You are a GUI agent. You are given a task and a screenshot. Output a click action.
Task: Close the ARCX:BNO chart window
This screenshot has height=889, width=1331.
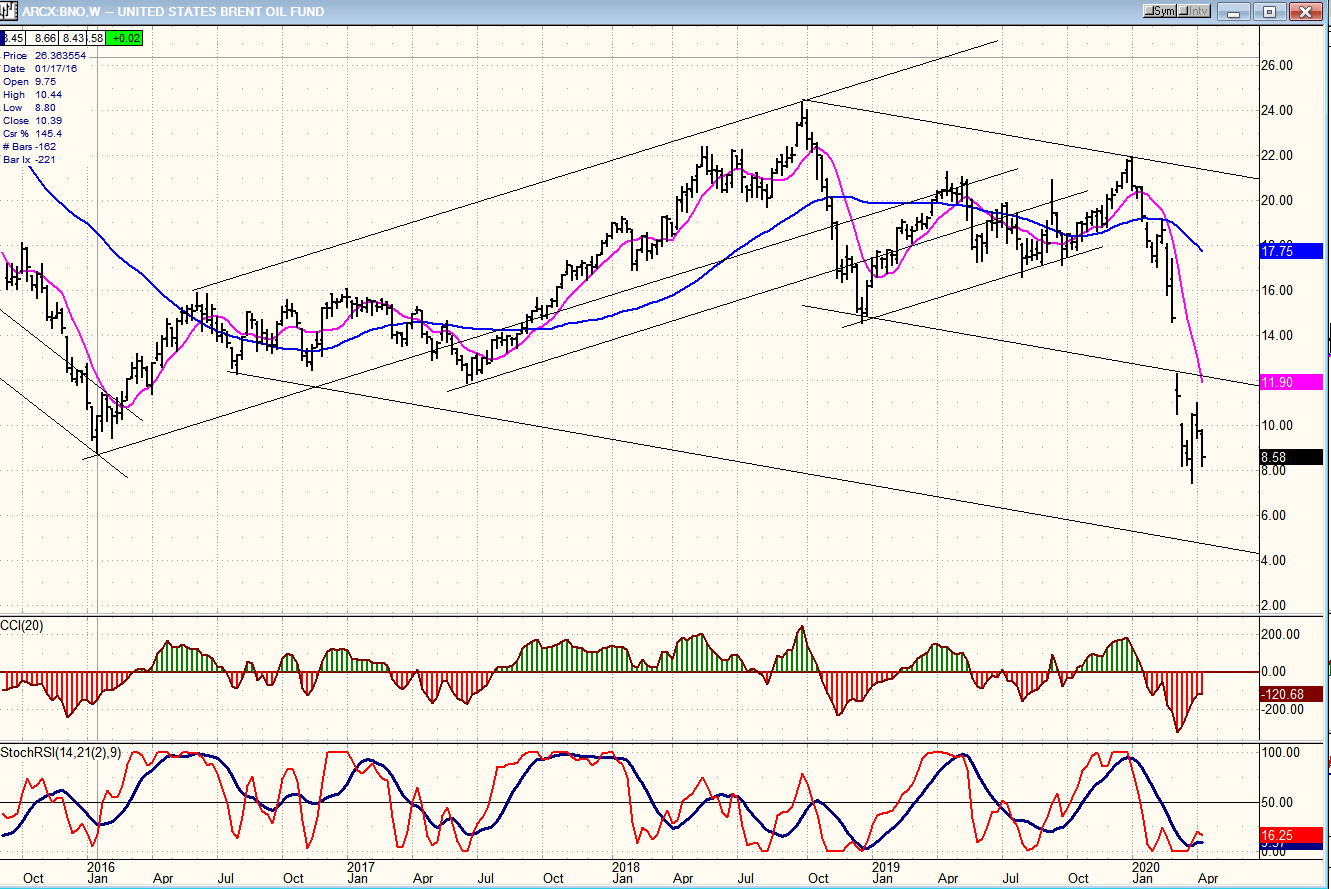point(1303,11)
